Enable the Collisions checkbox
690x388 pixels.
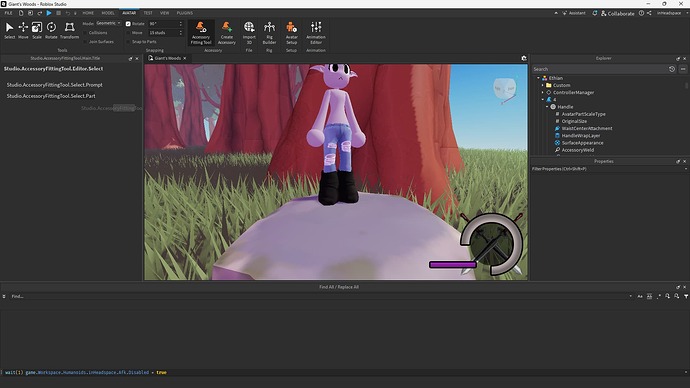point(85,33)
